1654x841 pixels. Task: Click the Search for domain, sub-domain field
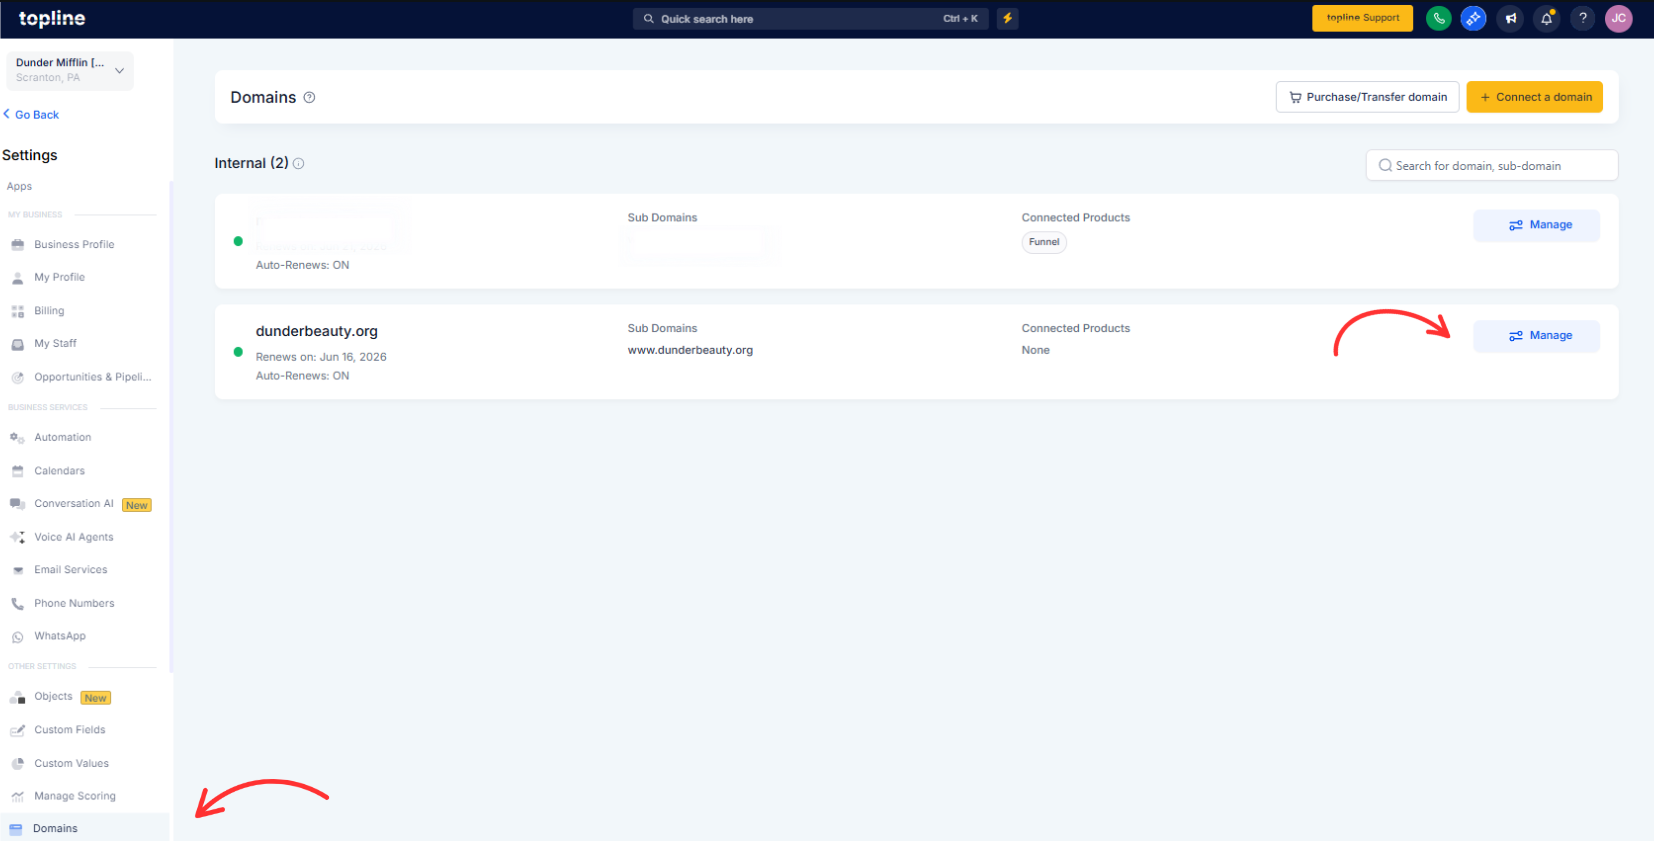point(1492,166)
